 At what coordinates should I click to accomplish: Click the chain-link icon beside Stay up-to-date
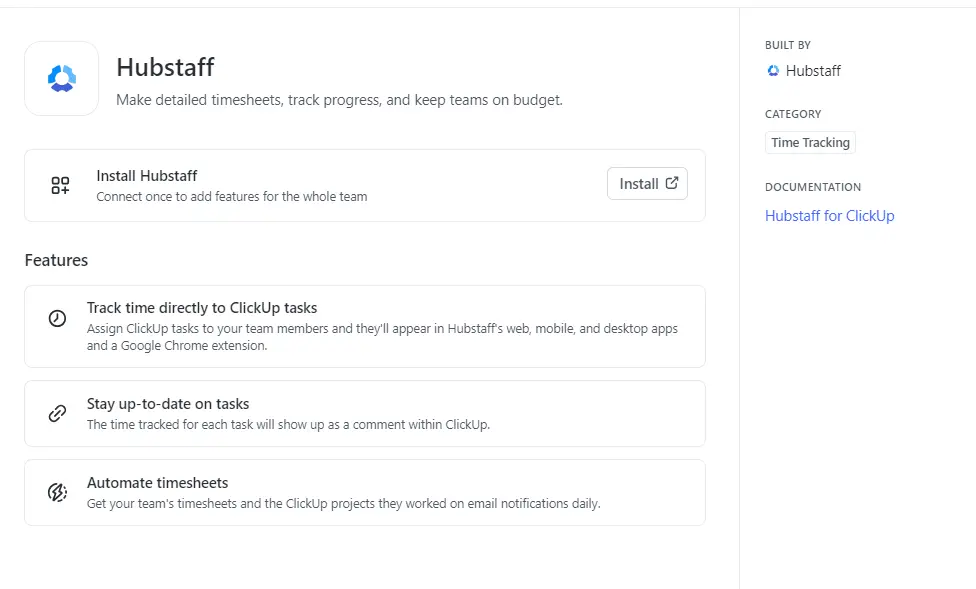(57, 412)
